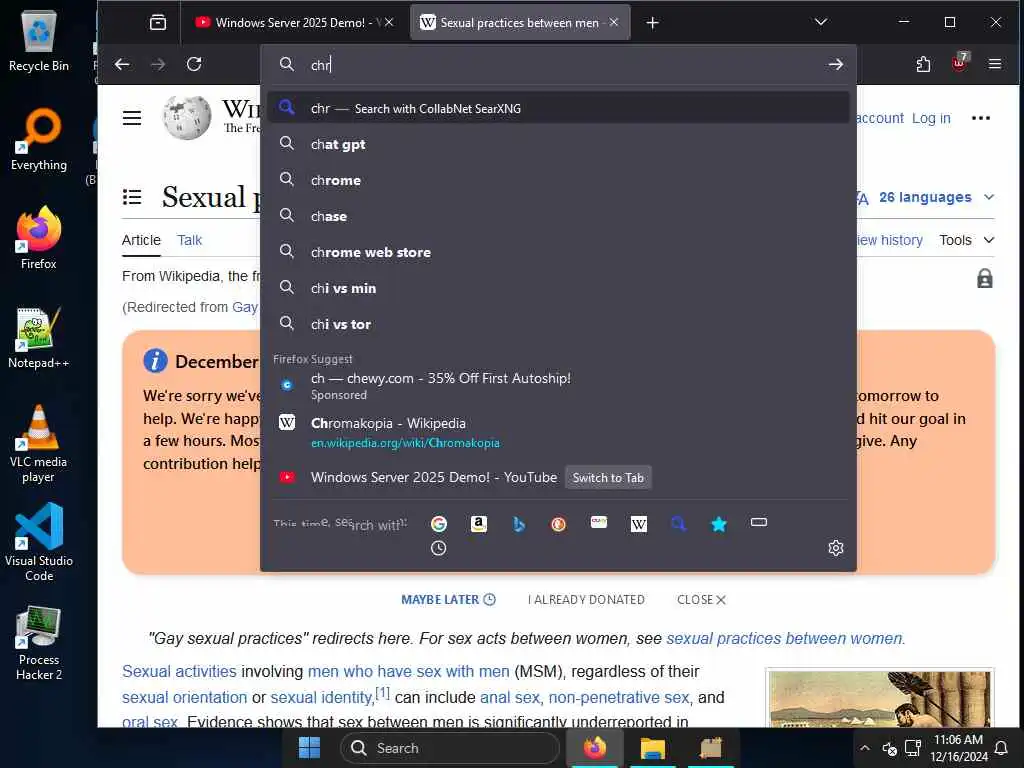
Task: Click the Log in link
Action: tap(931, 118)
